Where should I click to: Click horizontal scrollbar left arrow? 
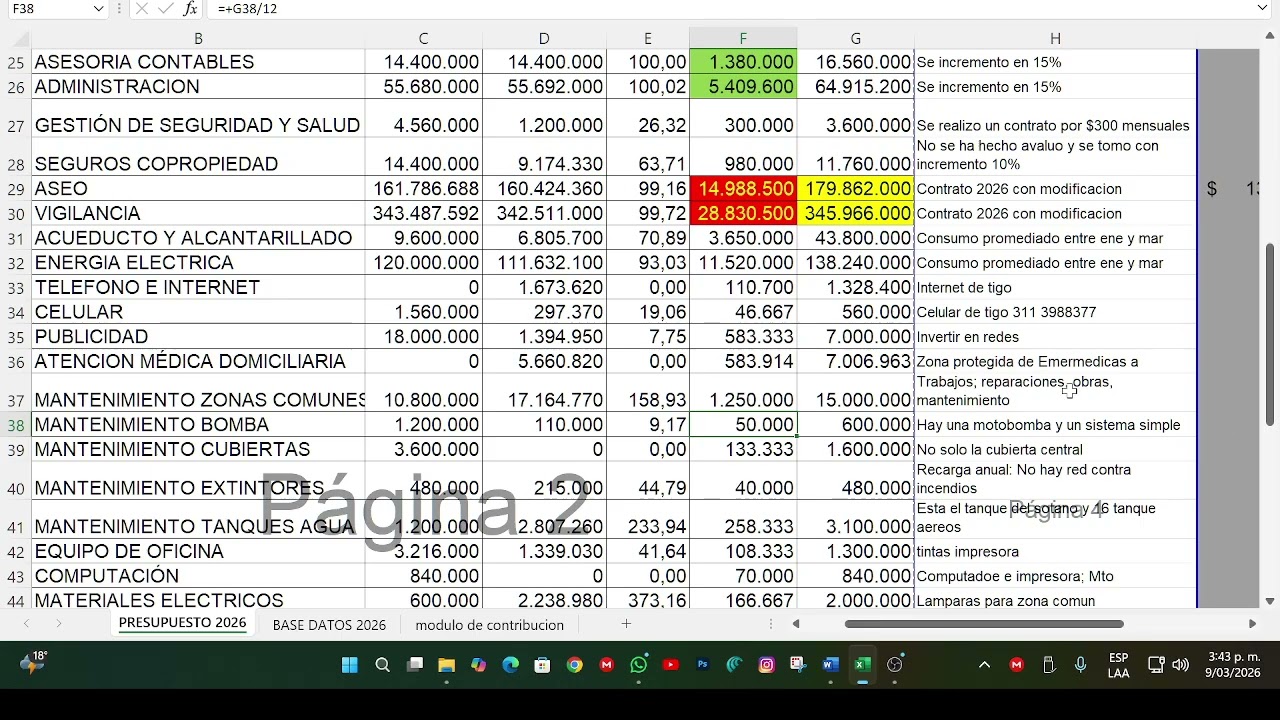point(796,624)
